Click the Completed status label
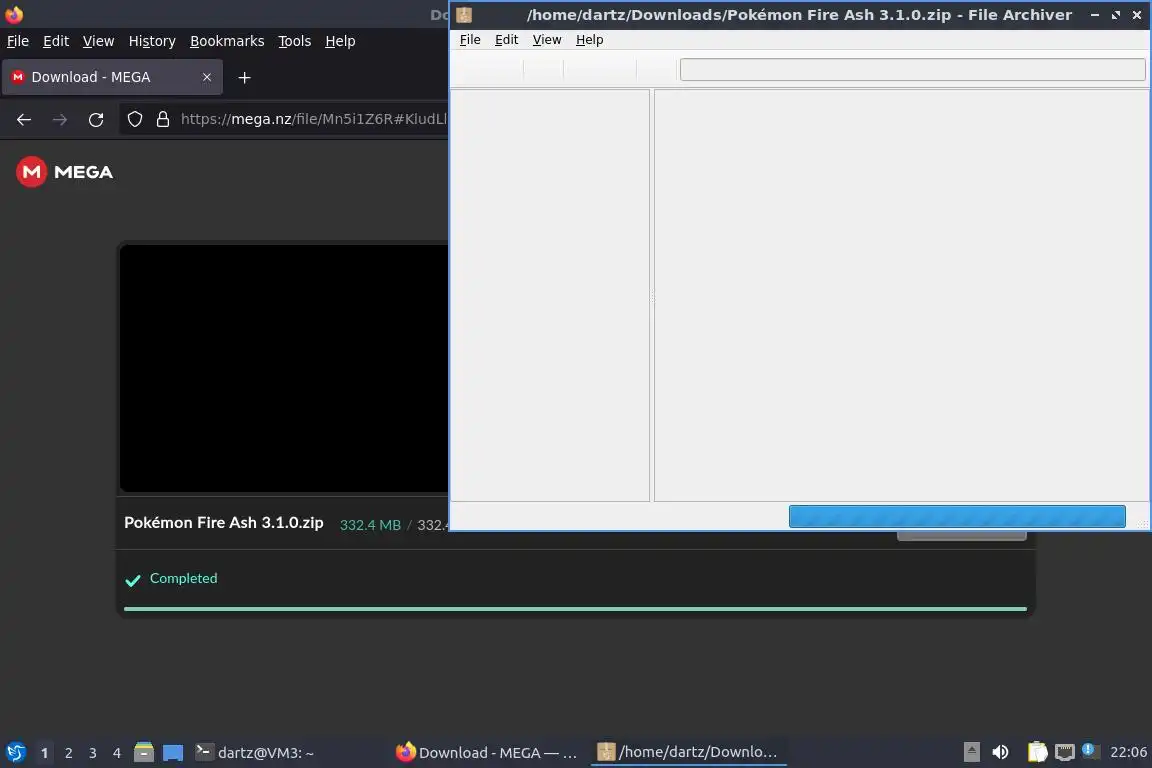The width and height of the screenshot is (1152, 768). [184, 578]
